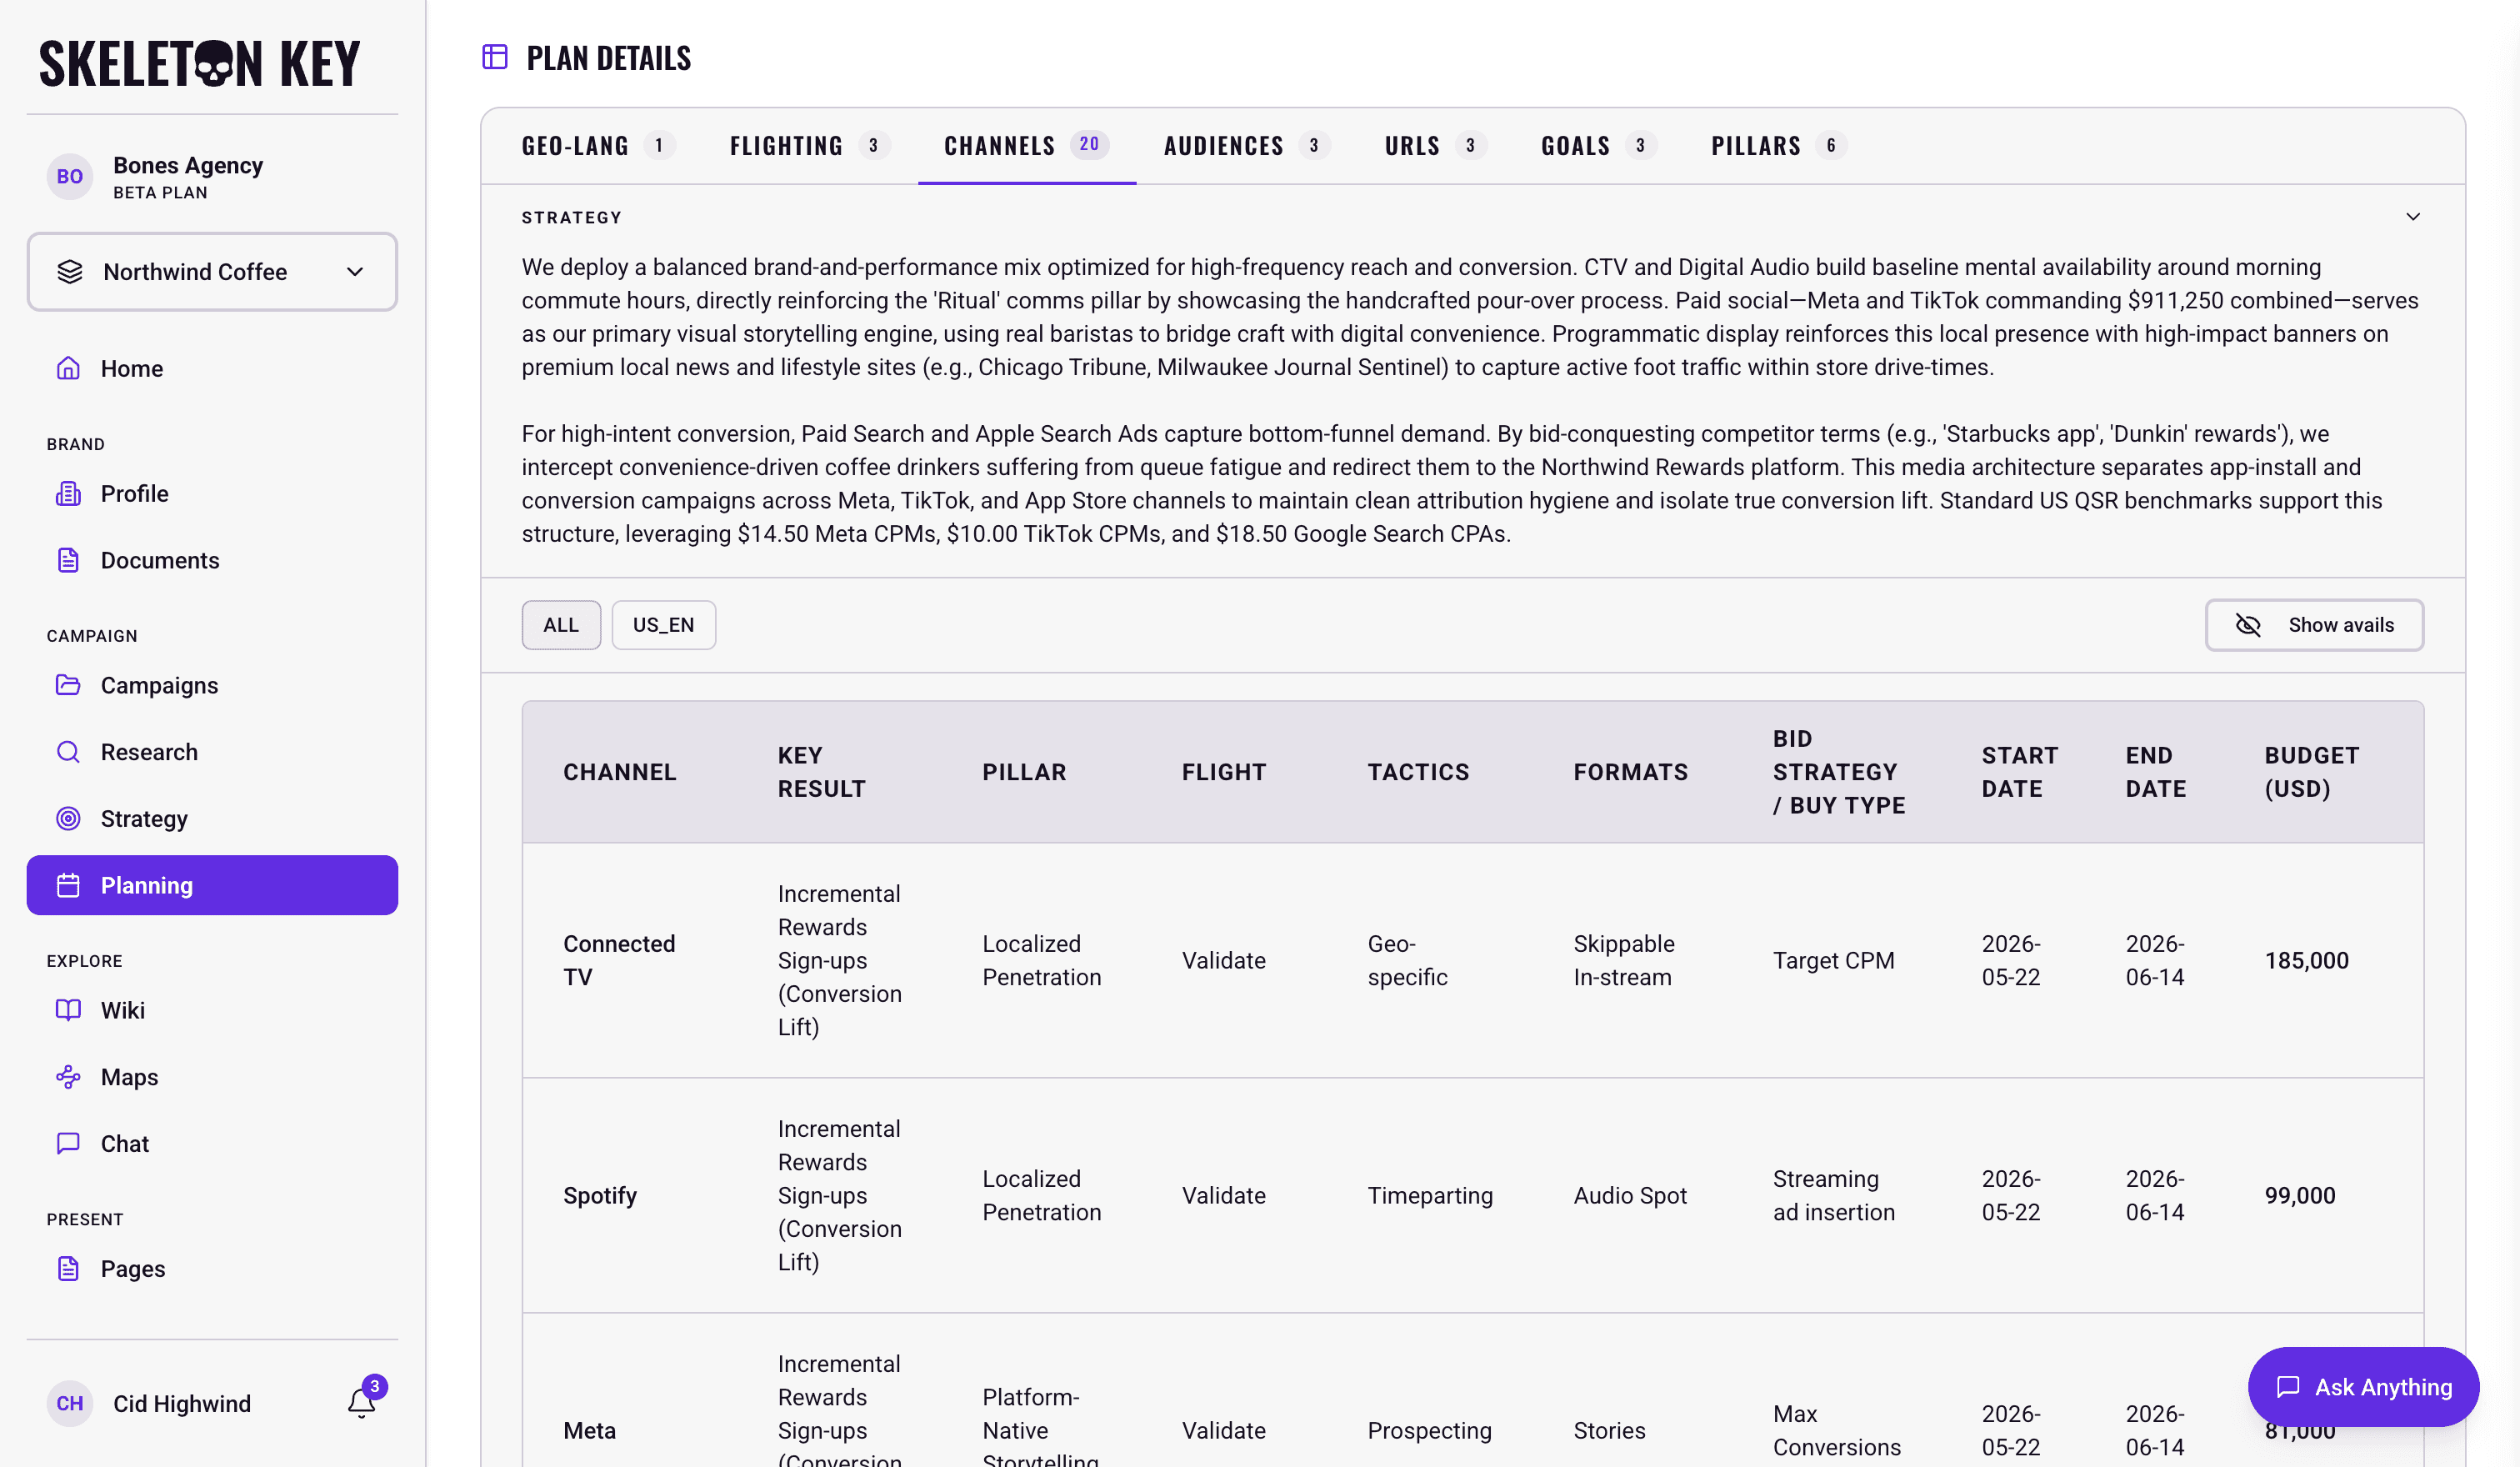Click the Planning calendar icon
Viewport: 2520px width, 1467px height.
coord(68,885)
